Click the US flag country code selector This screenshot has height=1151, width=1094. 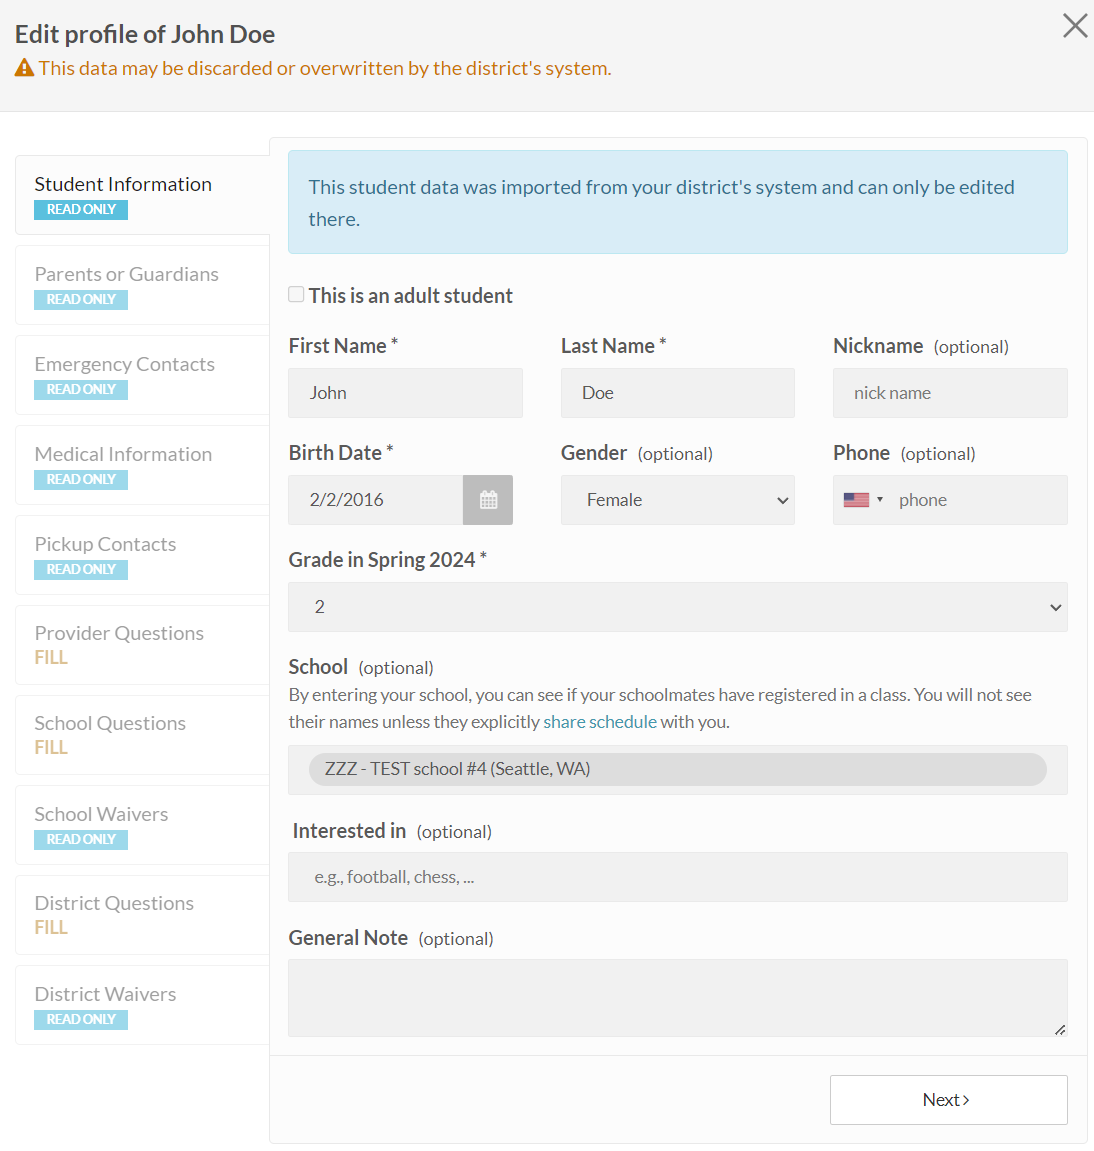(x=856, y=500)
